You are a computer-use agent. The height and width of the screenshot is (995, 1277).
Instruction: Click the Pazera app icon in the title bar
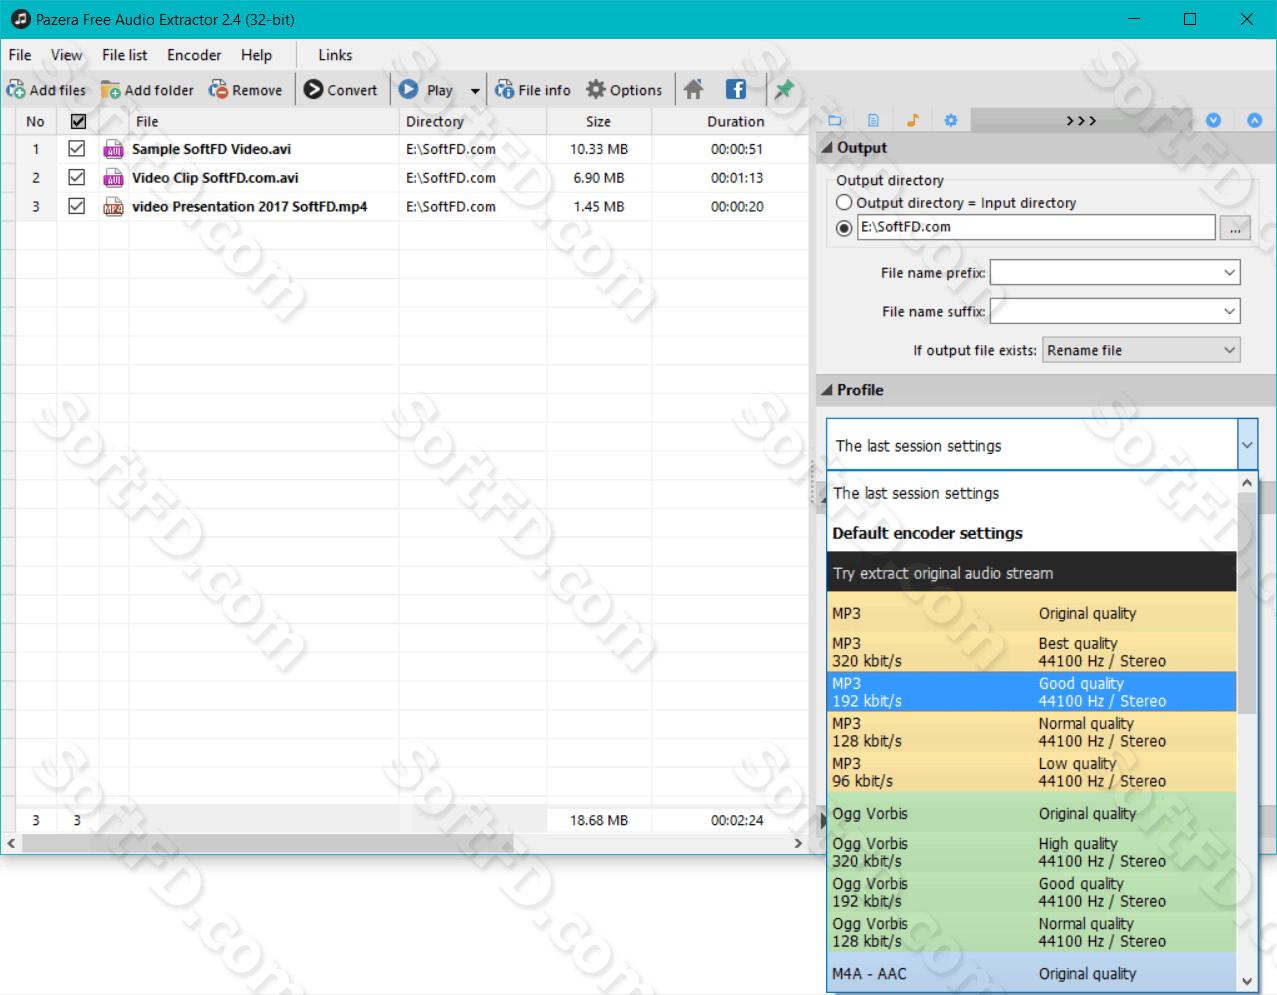pos(20,19)
